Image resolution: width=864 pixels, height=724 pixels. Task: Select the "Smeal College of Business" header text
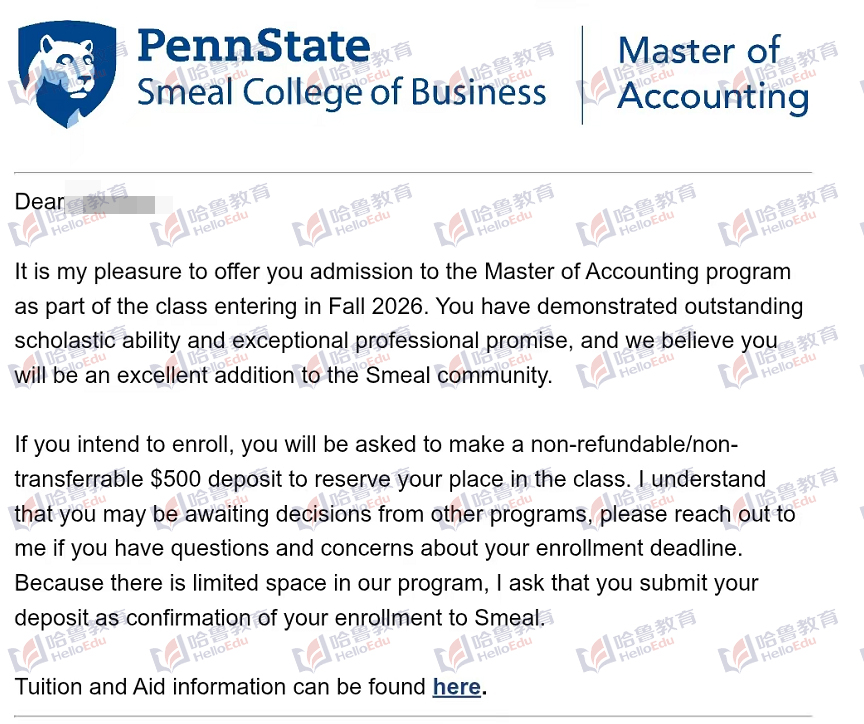click(341, 93)
